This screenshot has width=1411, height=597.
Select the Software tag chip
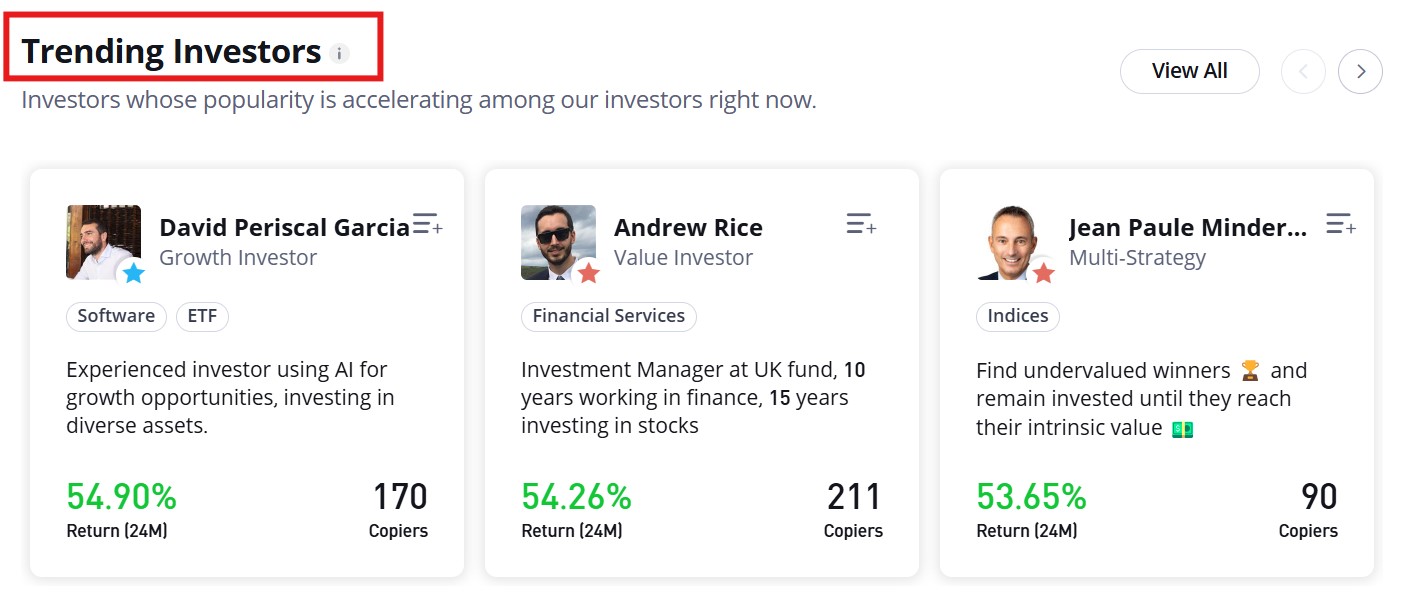click(x=116, y=316)
